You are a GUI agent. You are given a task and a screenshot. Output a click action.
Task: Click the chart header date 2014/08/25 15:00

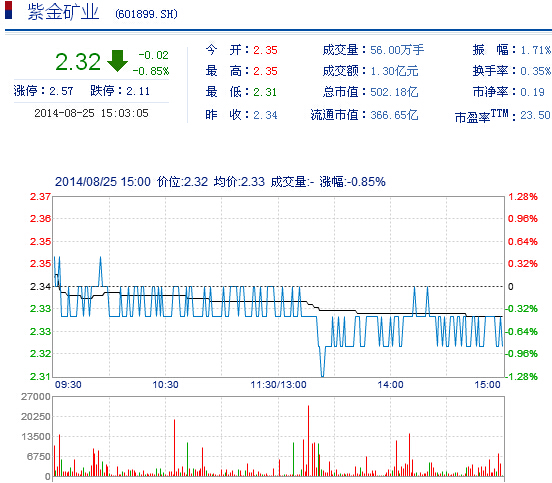103,182
